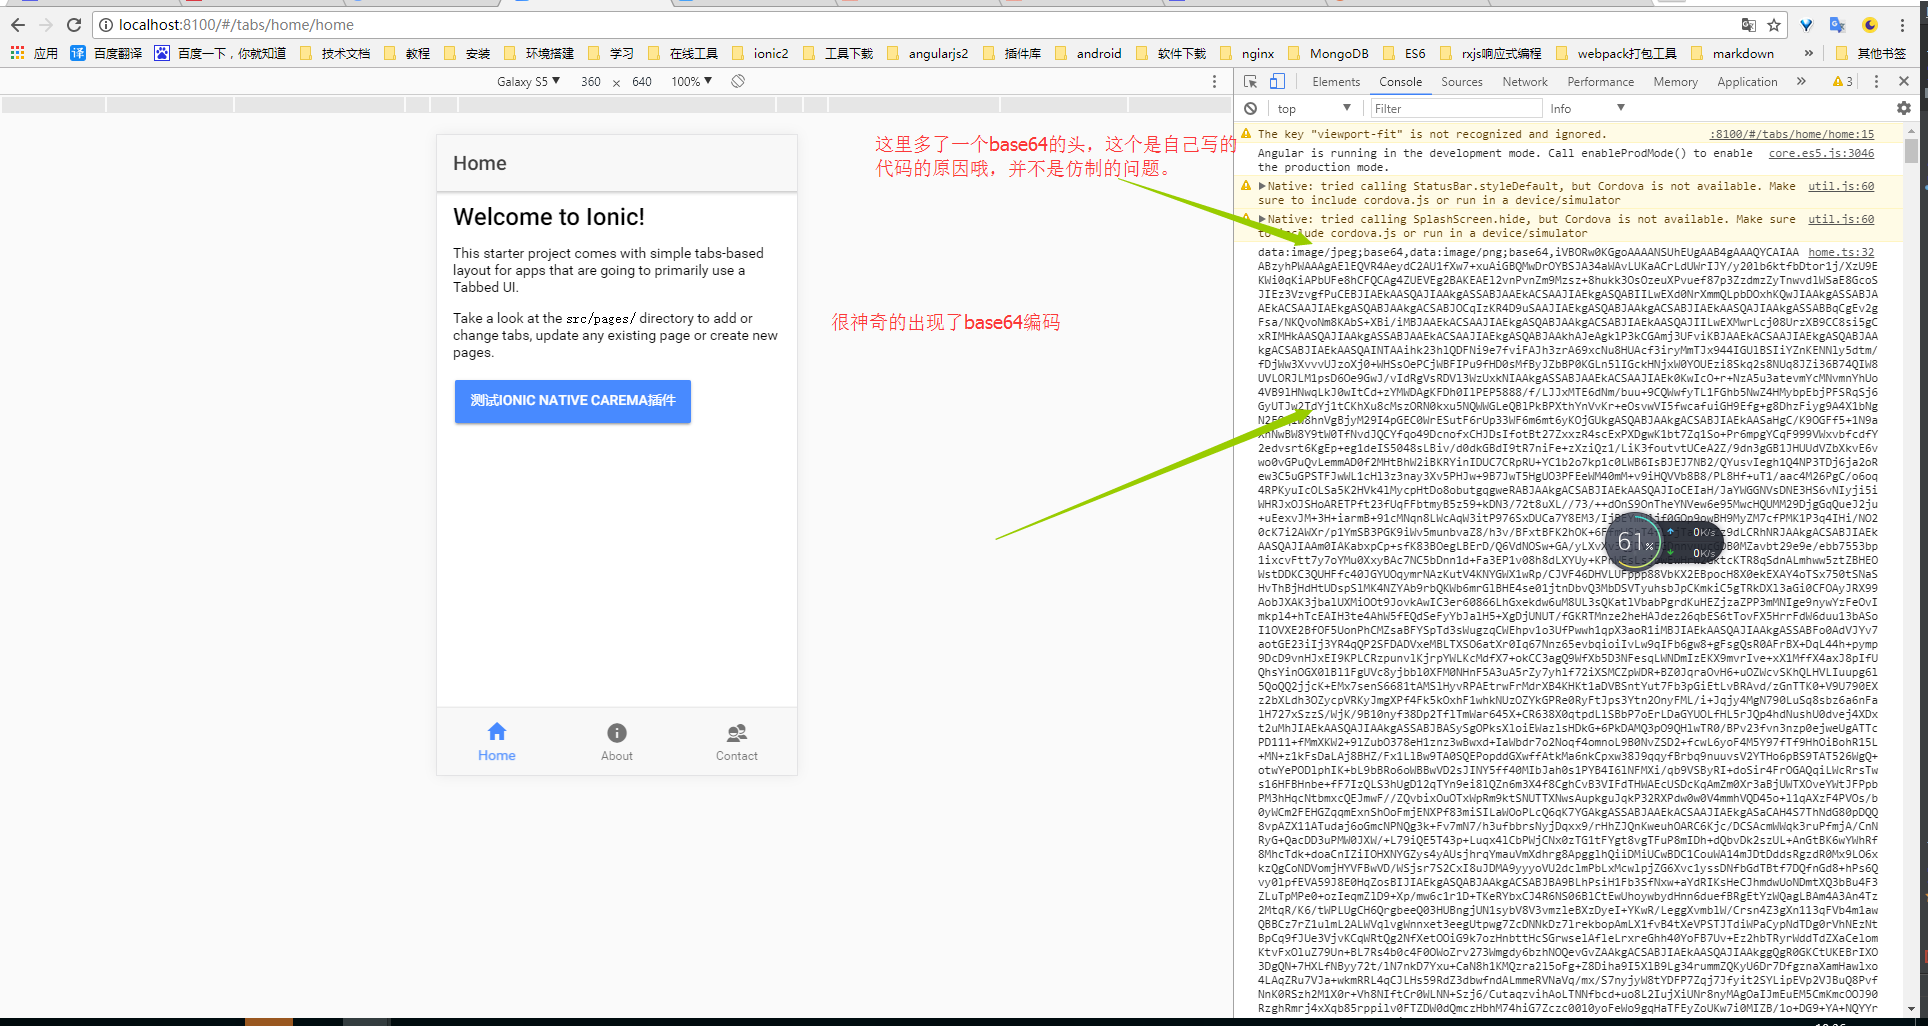1928x1026 pixels.
Task: Switch to the Performance tab
Action: 1600,82
